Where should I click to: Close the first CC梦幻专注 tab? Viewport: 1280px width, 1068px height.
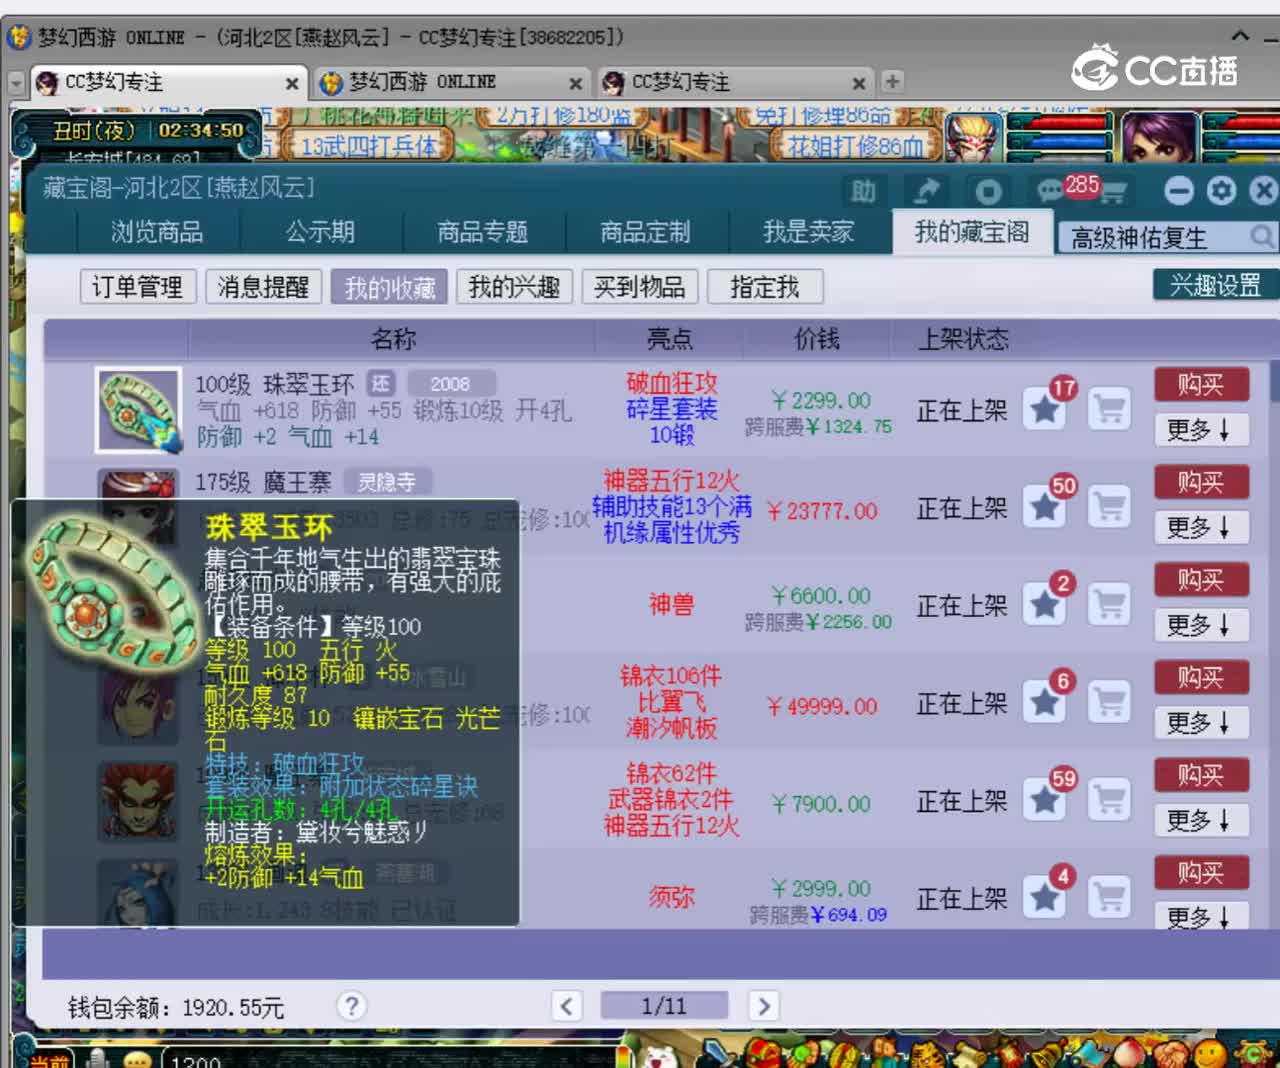coord(291,83)
